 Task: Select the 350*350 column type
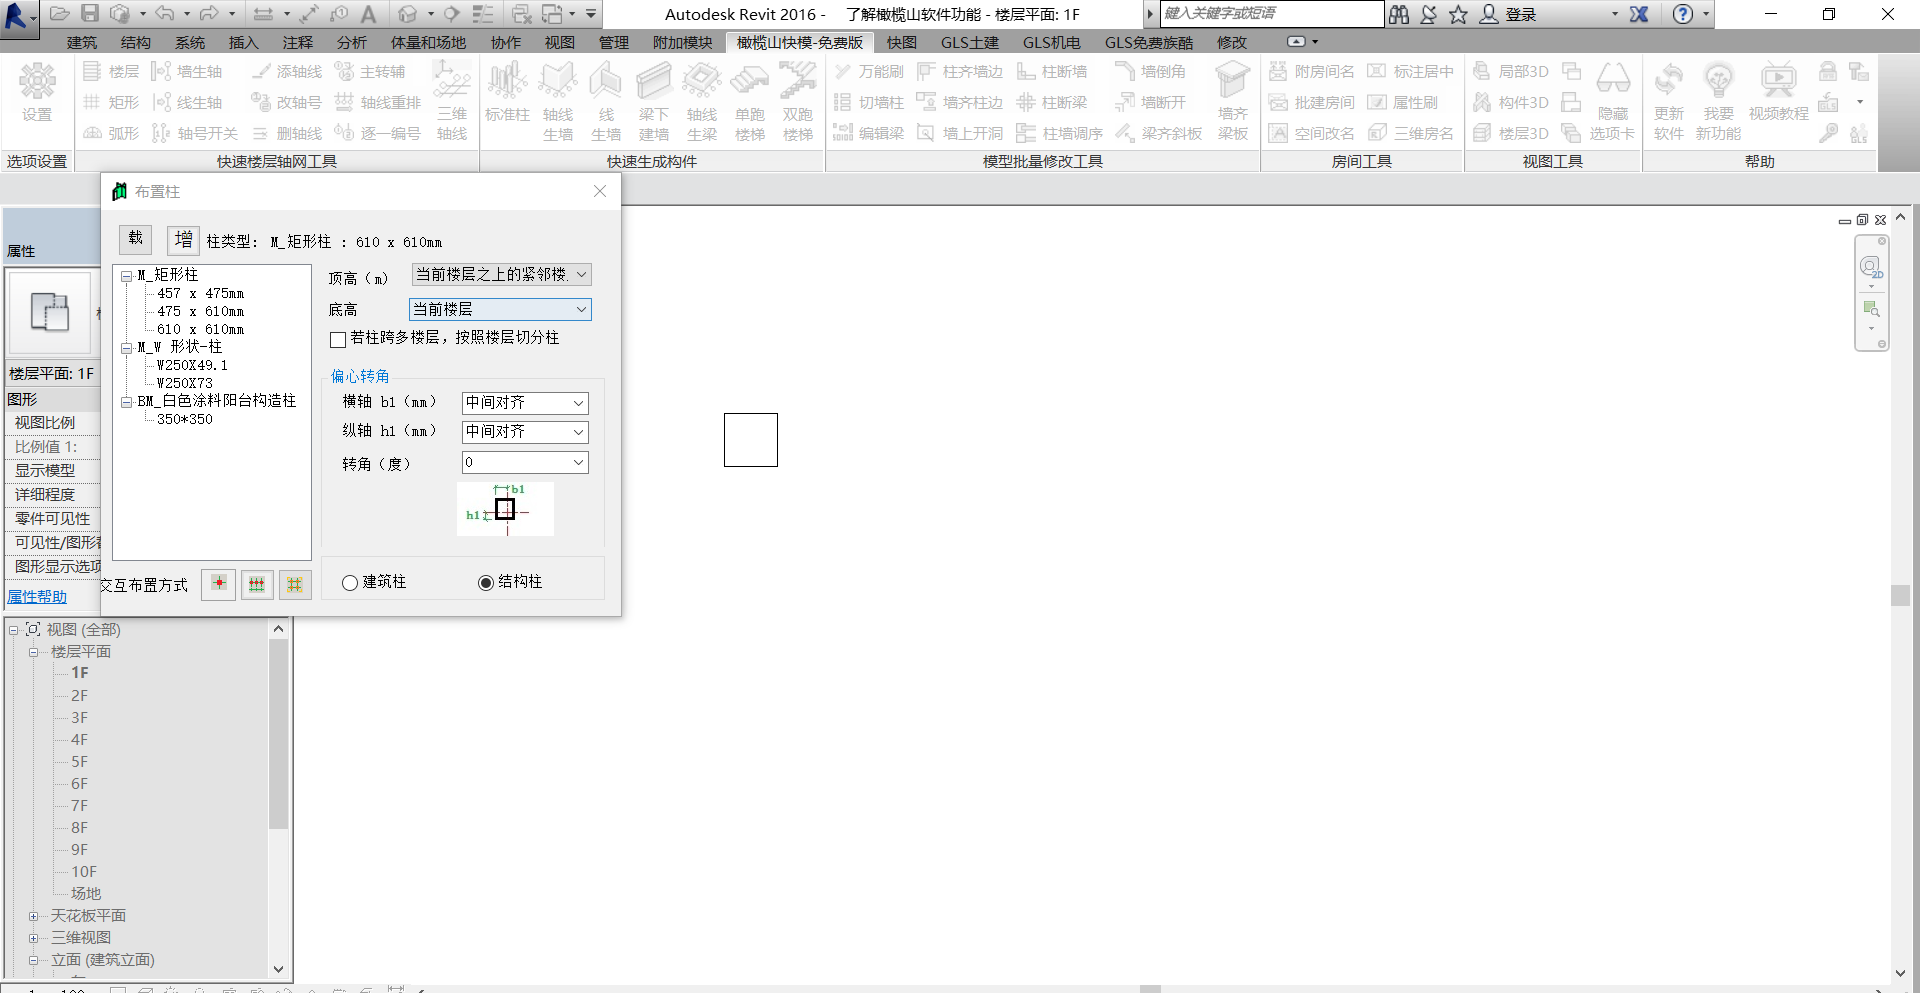185,420
